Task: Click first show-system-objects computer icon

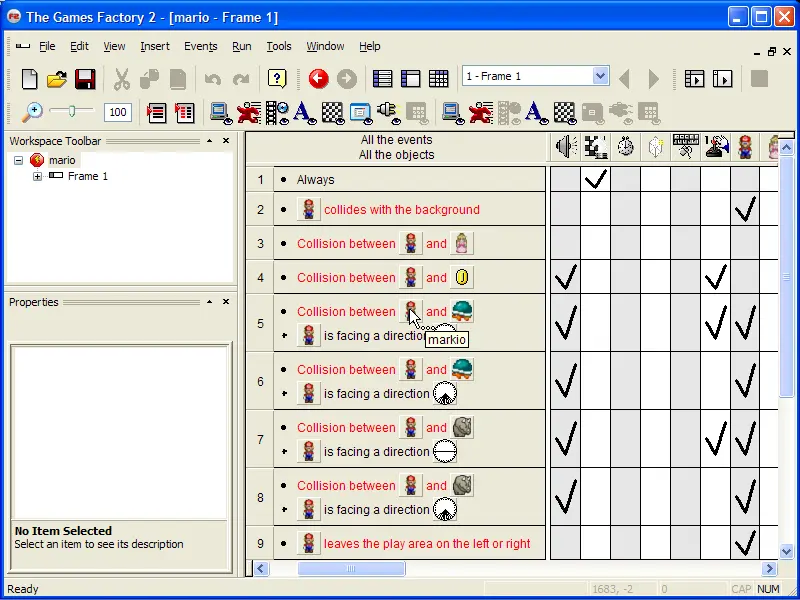Action: pyautogui.click(x=221, y=113)
